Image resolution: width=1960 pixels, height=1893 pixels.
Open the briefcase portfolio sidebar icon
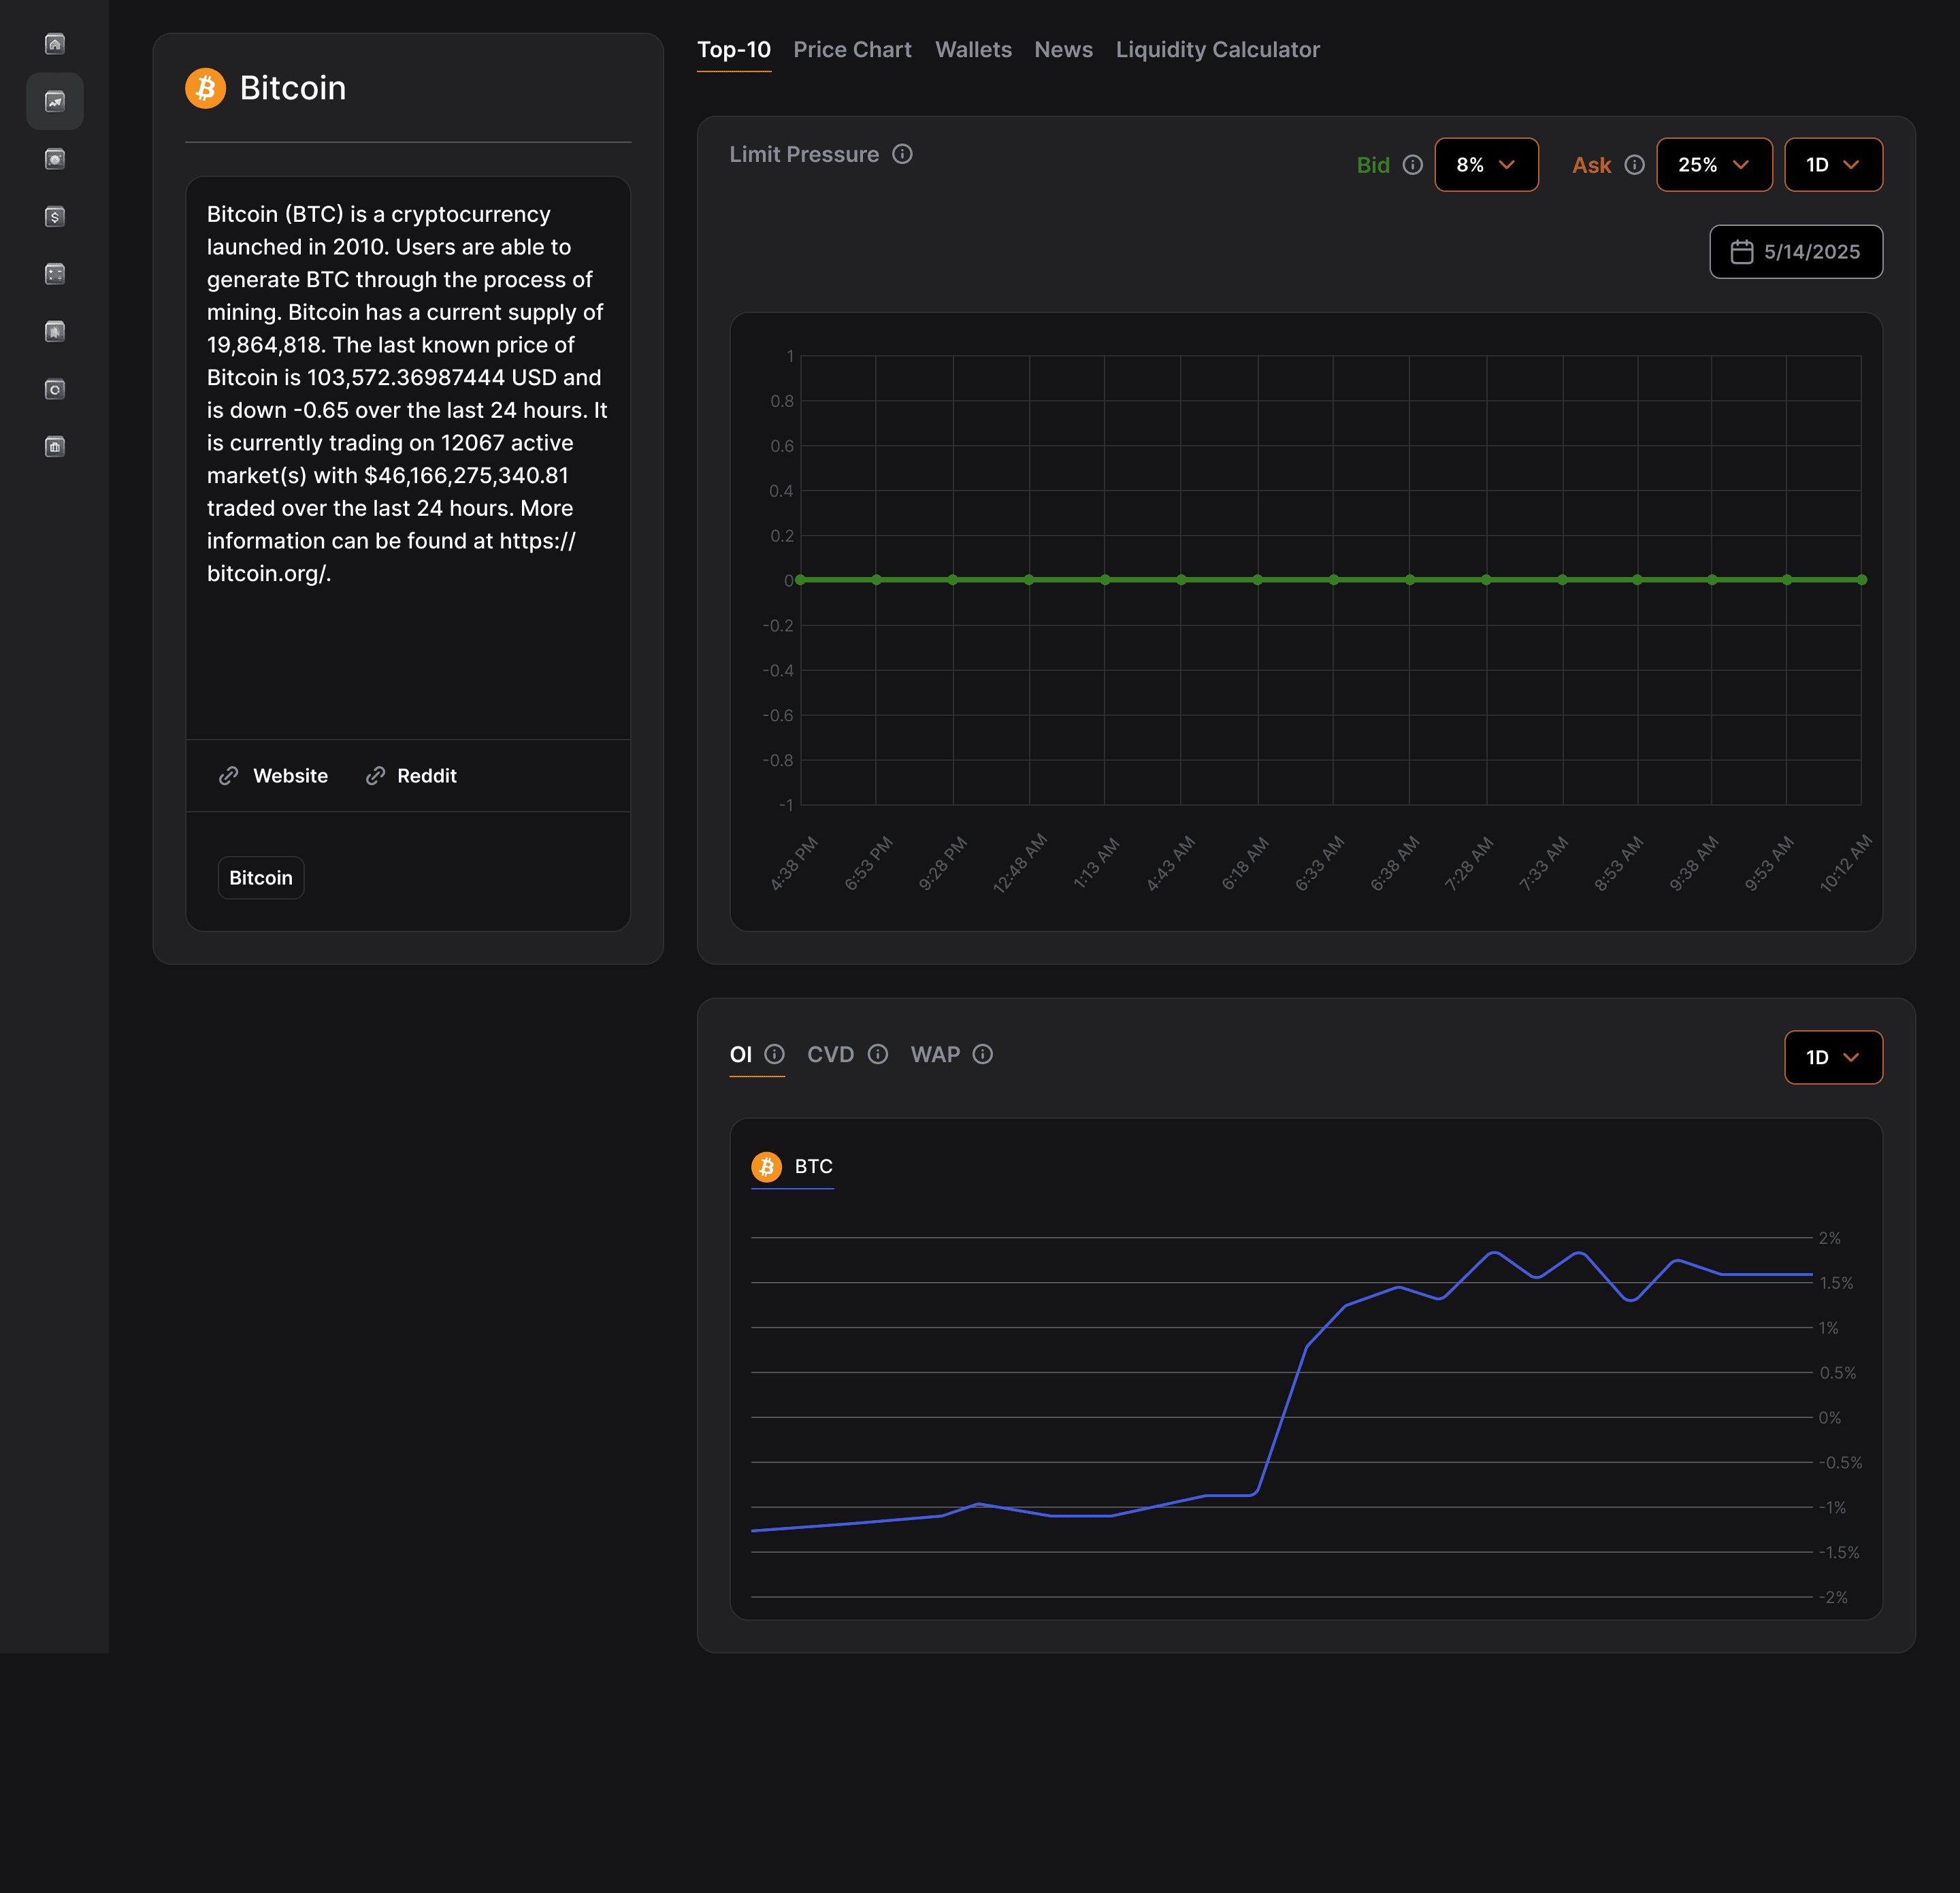(55, 446)
